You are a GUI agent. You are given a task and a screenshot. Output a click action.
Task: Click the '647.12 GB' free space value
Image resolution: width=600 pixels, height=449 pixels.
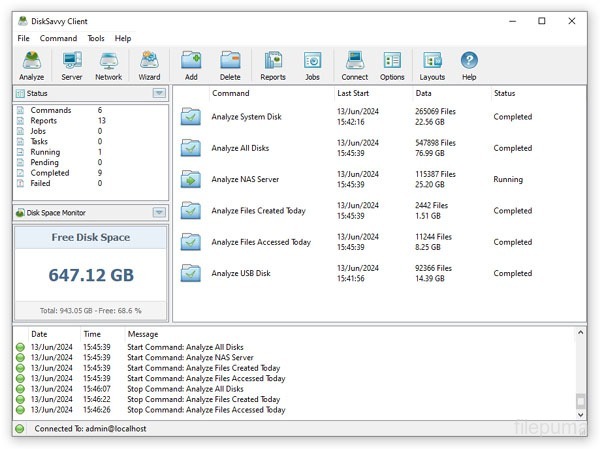(x=91, y=275)
